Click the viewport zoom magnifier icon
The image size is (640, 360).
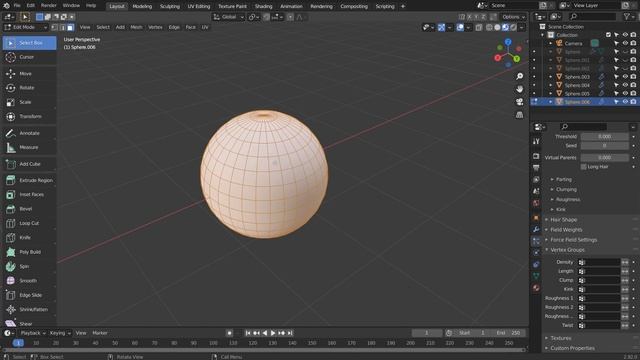click(x=519, y=76)
